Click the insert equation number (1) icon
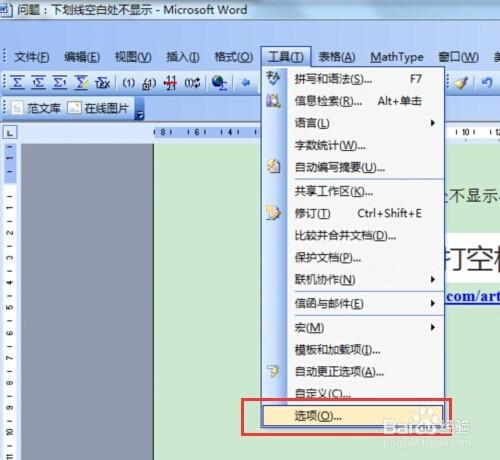 (128, 83)
